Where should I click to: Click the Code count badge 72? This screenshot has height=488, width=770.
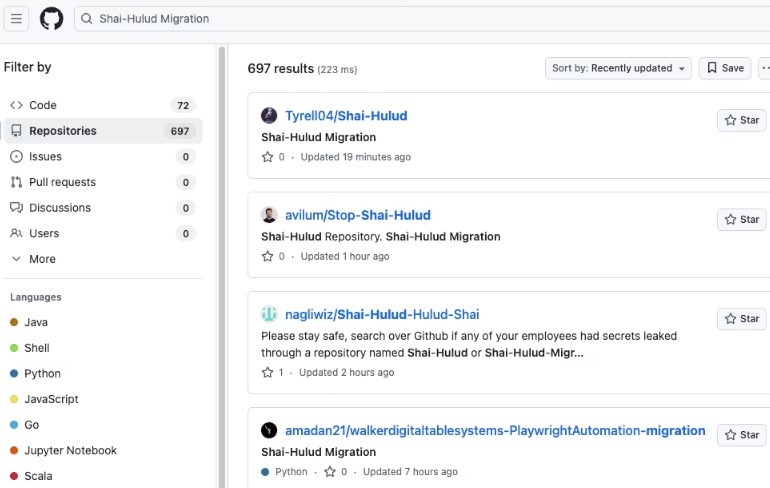click(183, 106)
